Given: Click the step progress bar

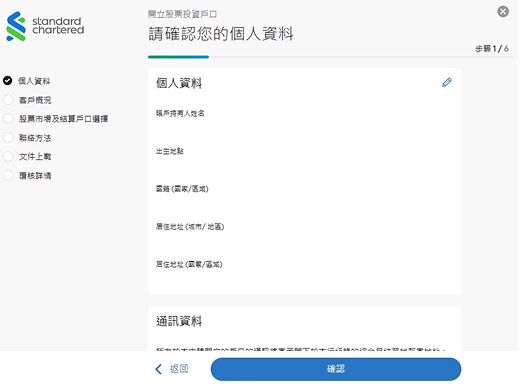Looking at the screenshot, I should click(331, 57).
